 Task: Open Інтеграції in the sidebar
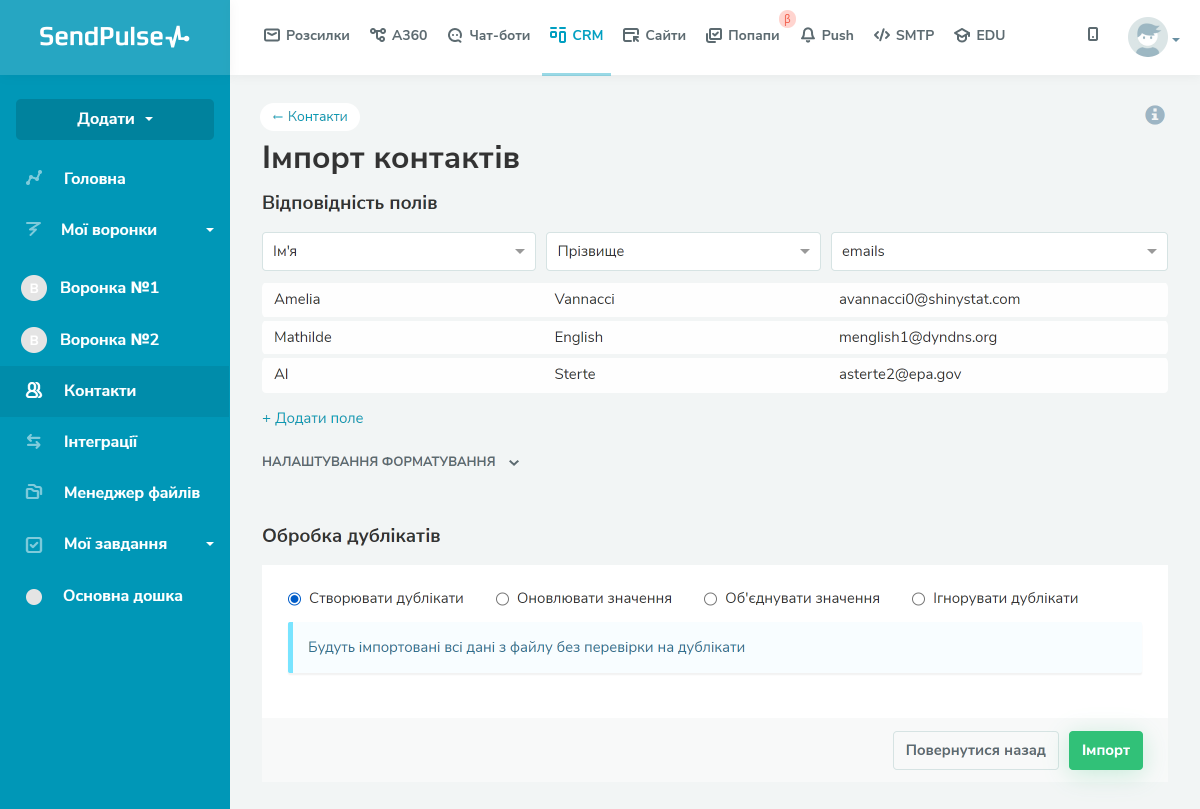100,442
